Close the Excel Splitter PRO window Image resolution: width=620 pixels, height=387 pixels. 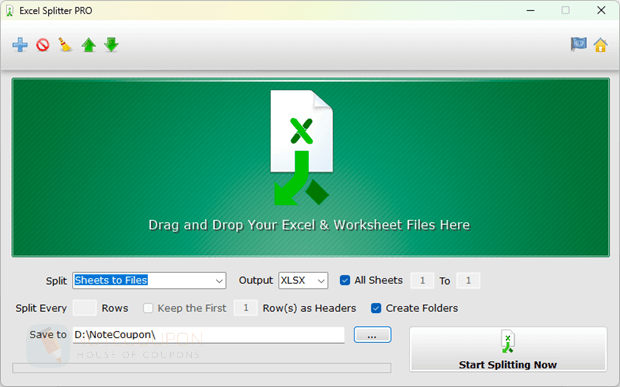pyautogui.click(x=601, y=10)
